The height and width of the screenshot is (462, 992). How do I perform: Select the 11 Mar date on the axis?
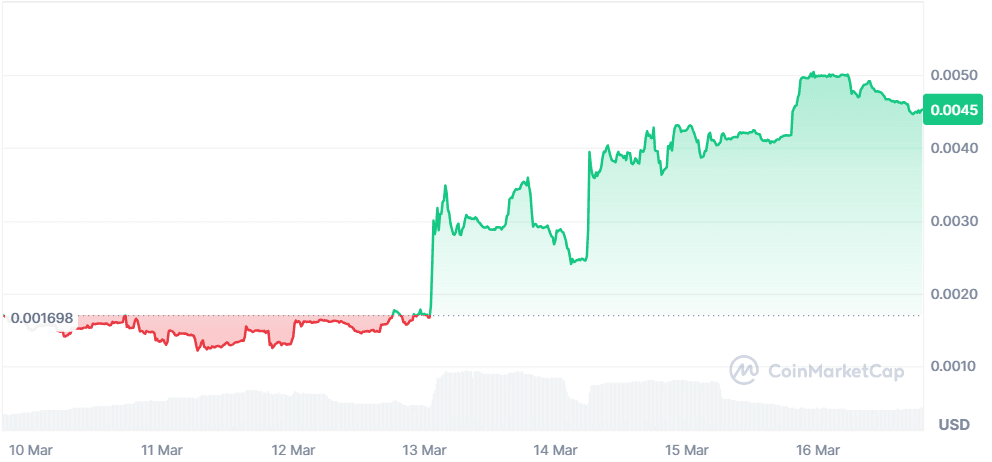click(162, 448)
